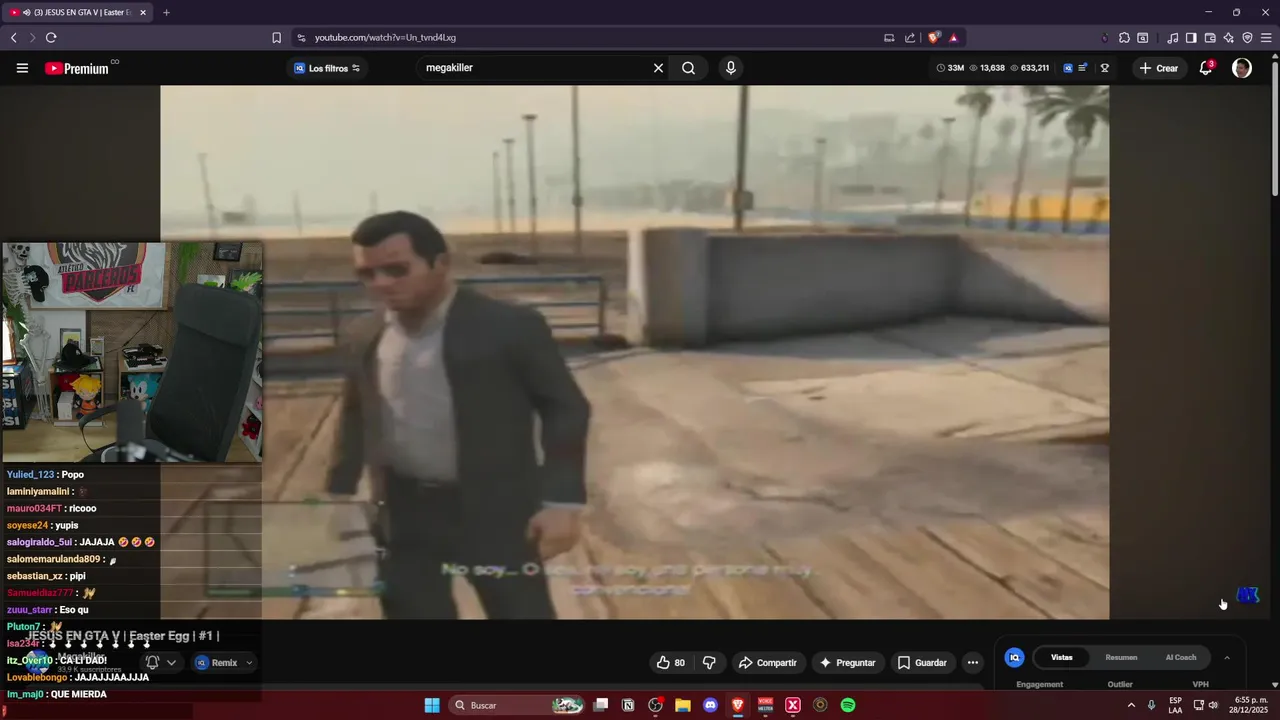Open Leo AI sparkle icon
Image resolution: width=1280 pixels, height=720 pixels.
tap(1229, 37)
